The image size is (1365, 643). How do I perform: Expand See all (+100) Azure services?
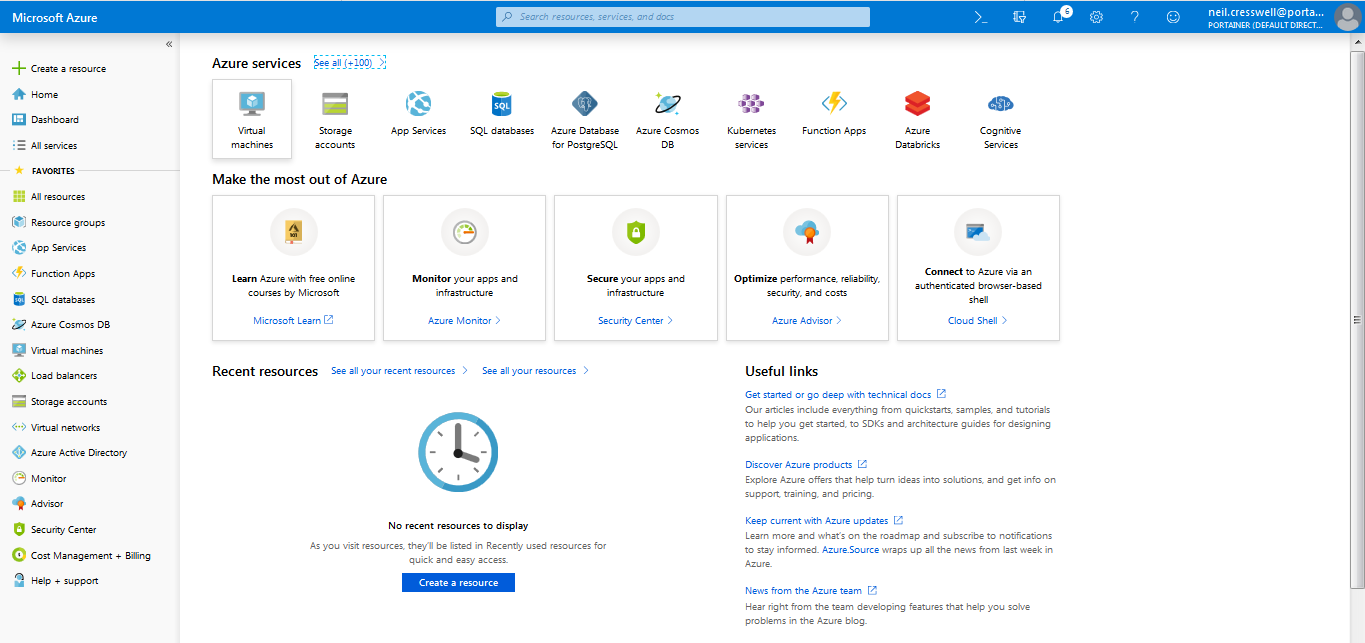[348, 63]
